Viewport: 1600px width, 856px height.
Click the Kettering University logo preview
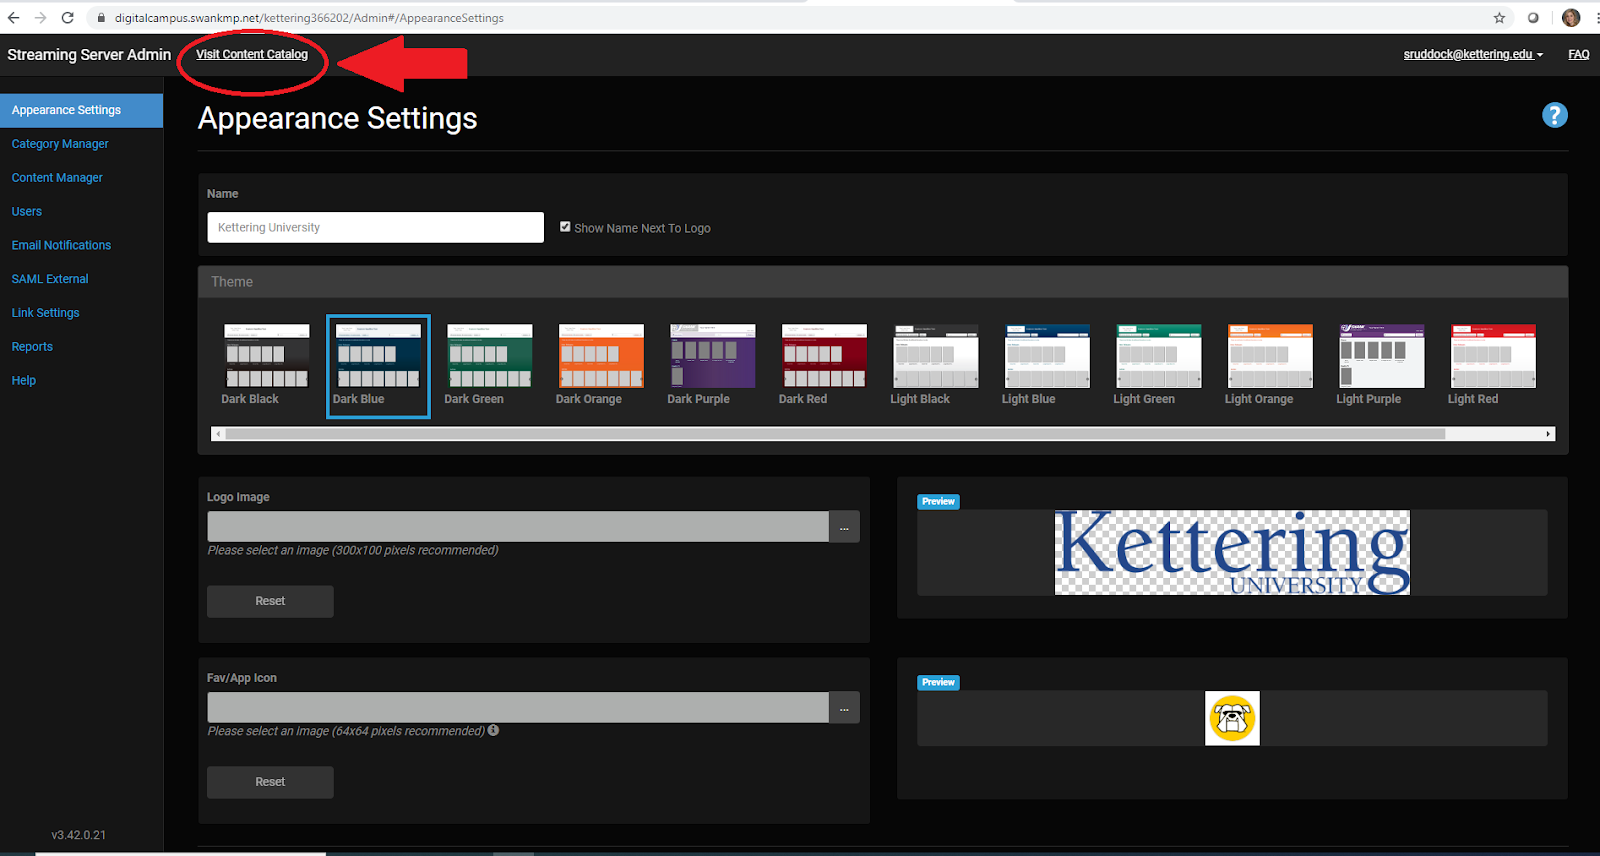click(x=1232, y=553)
